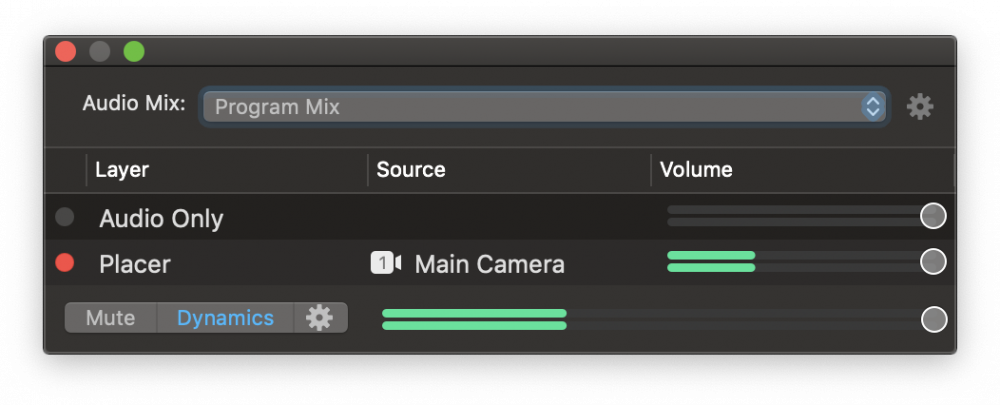
Task: Toggle the red Placer layer indicator
Action: click(x=64, y=262)
